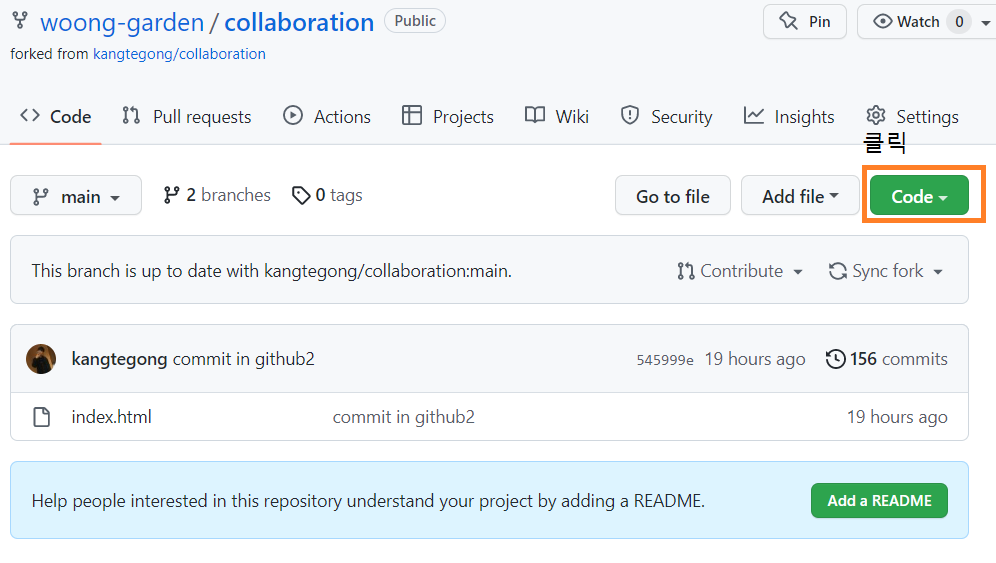
Task: Open the repository Settings tab
Action: (x=912, y=116)
